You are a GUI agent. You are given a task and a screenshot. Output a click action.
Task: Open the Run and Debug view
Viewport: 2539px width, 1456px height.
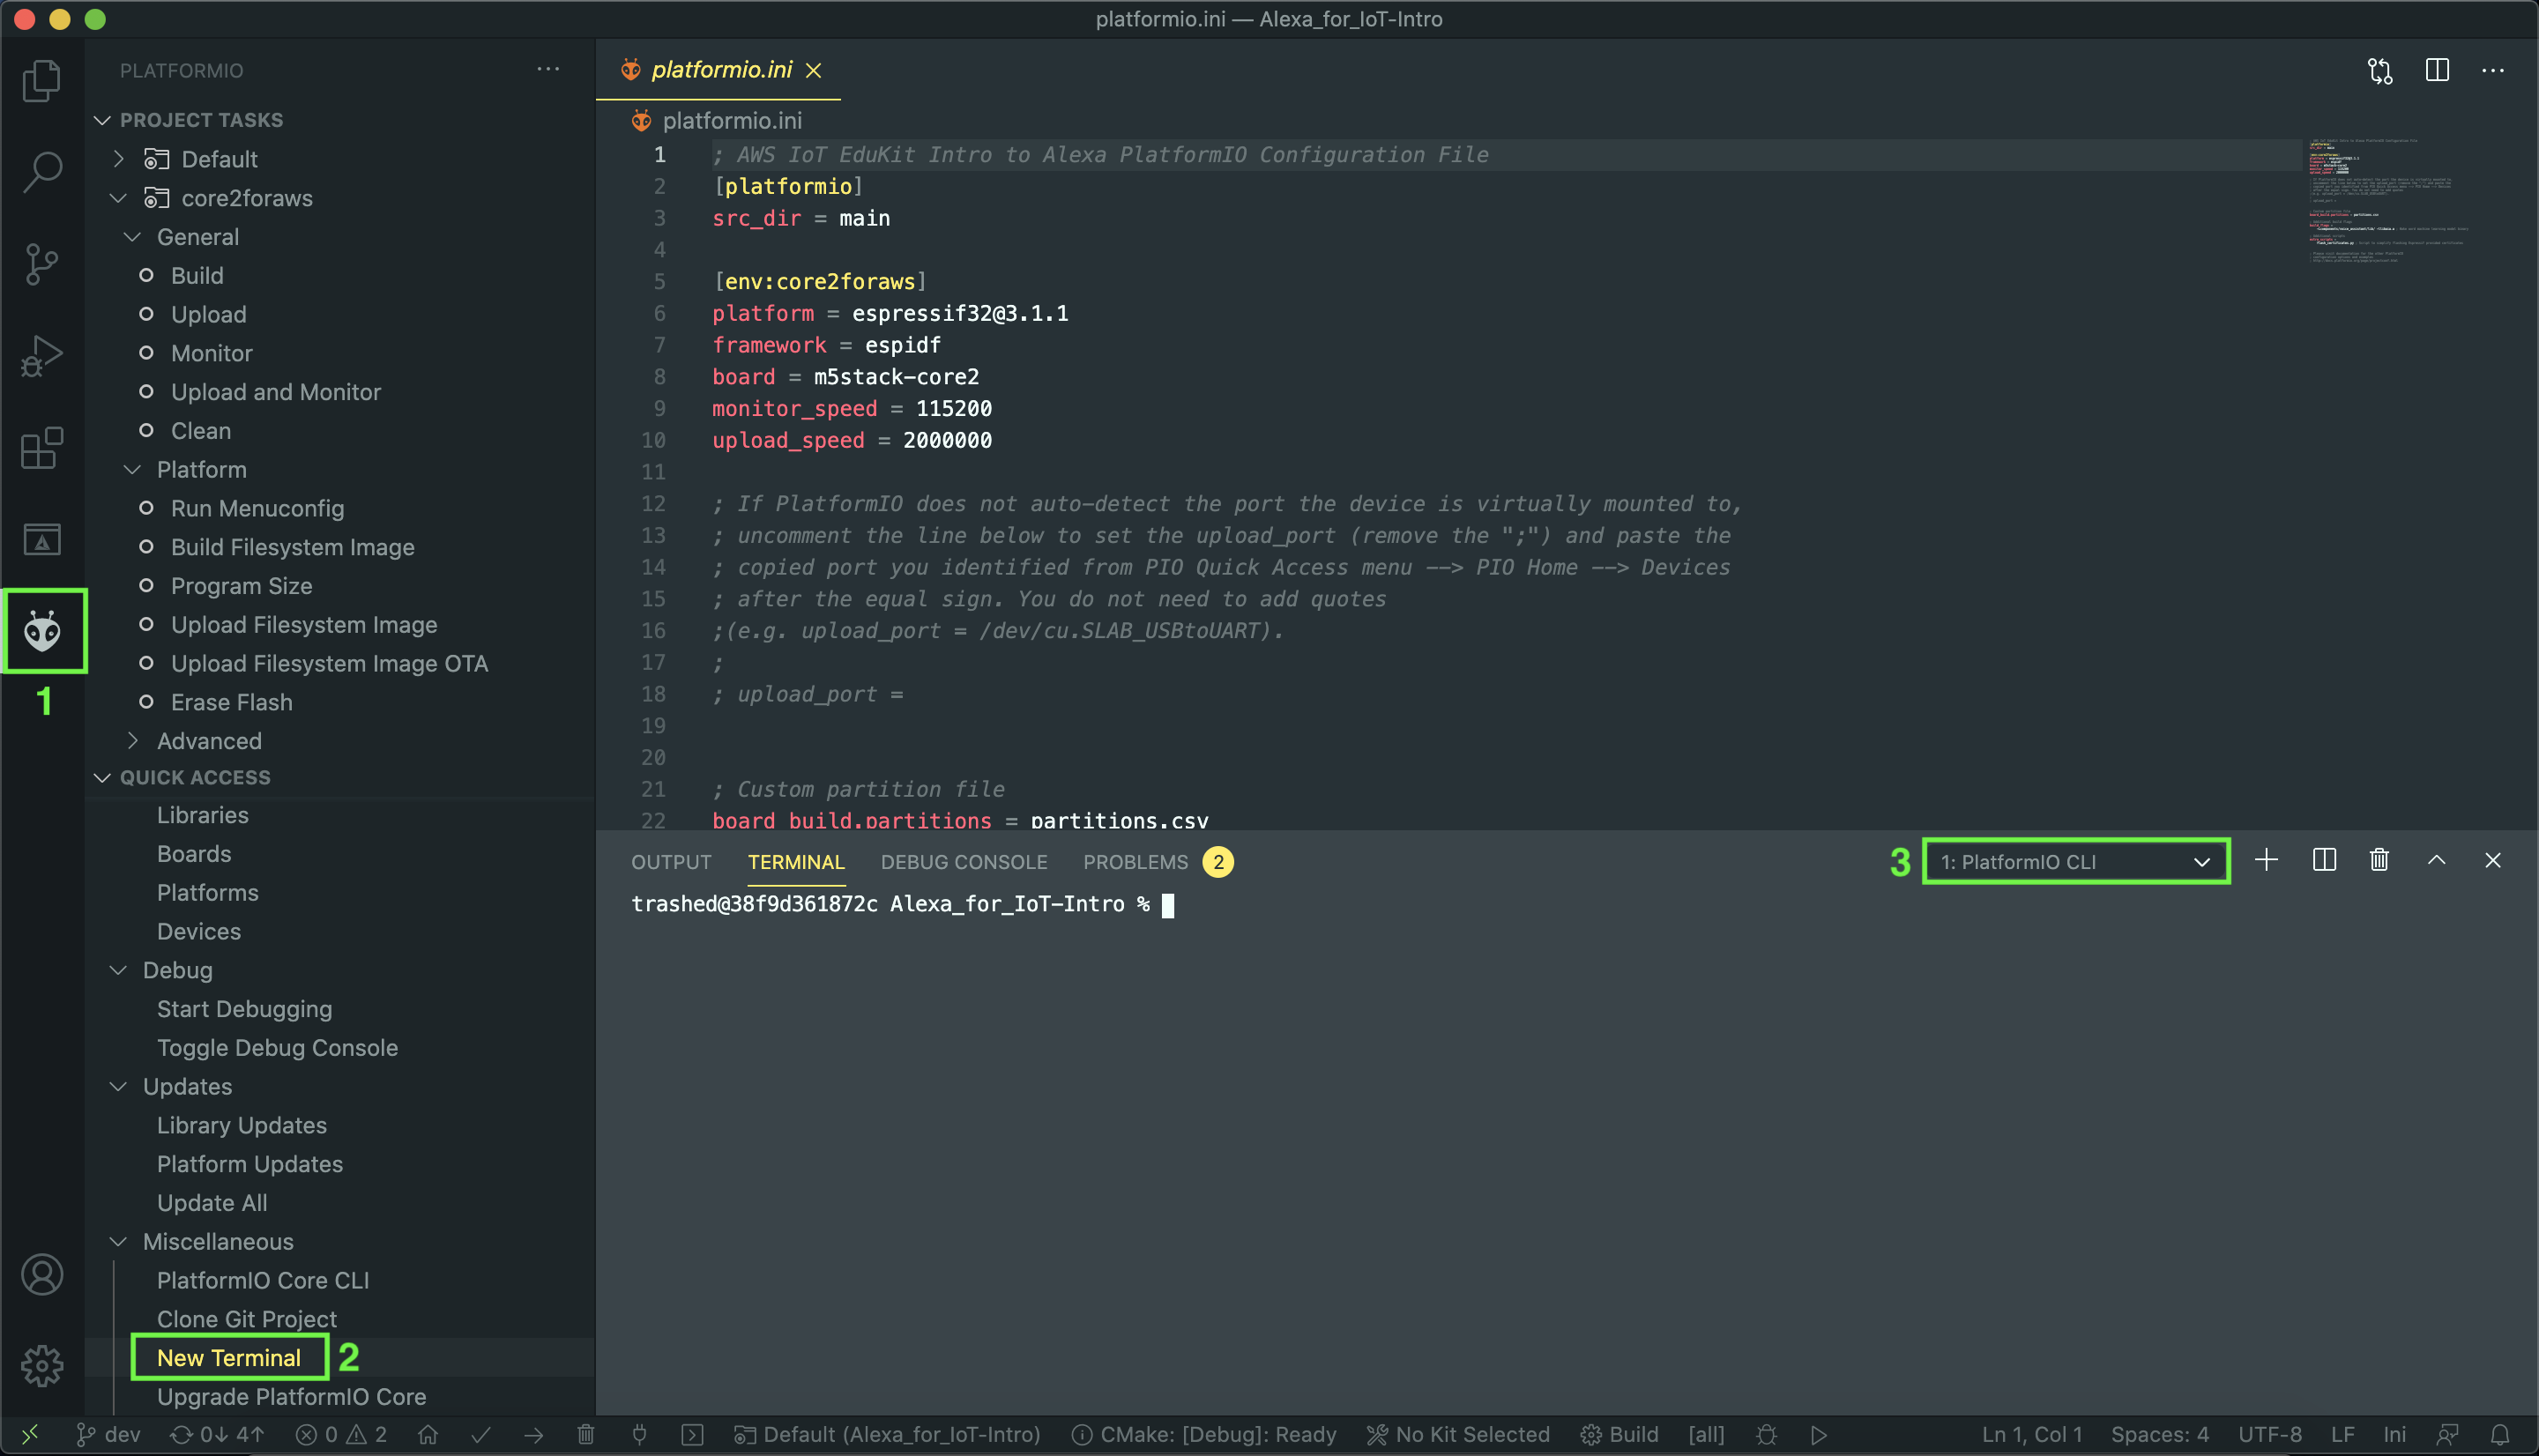point(42,356)
